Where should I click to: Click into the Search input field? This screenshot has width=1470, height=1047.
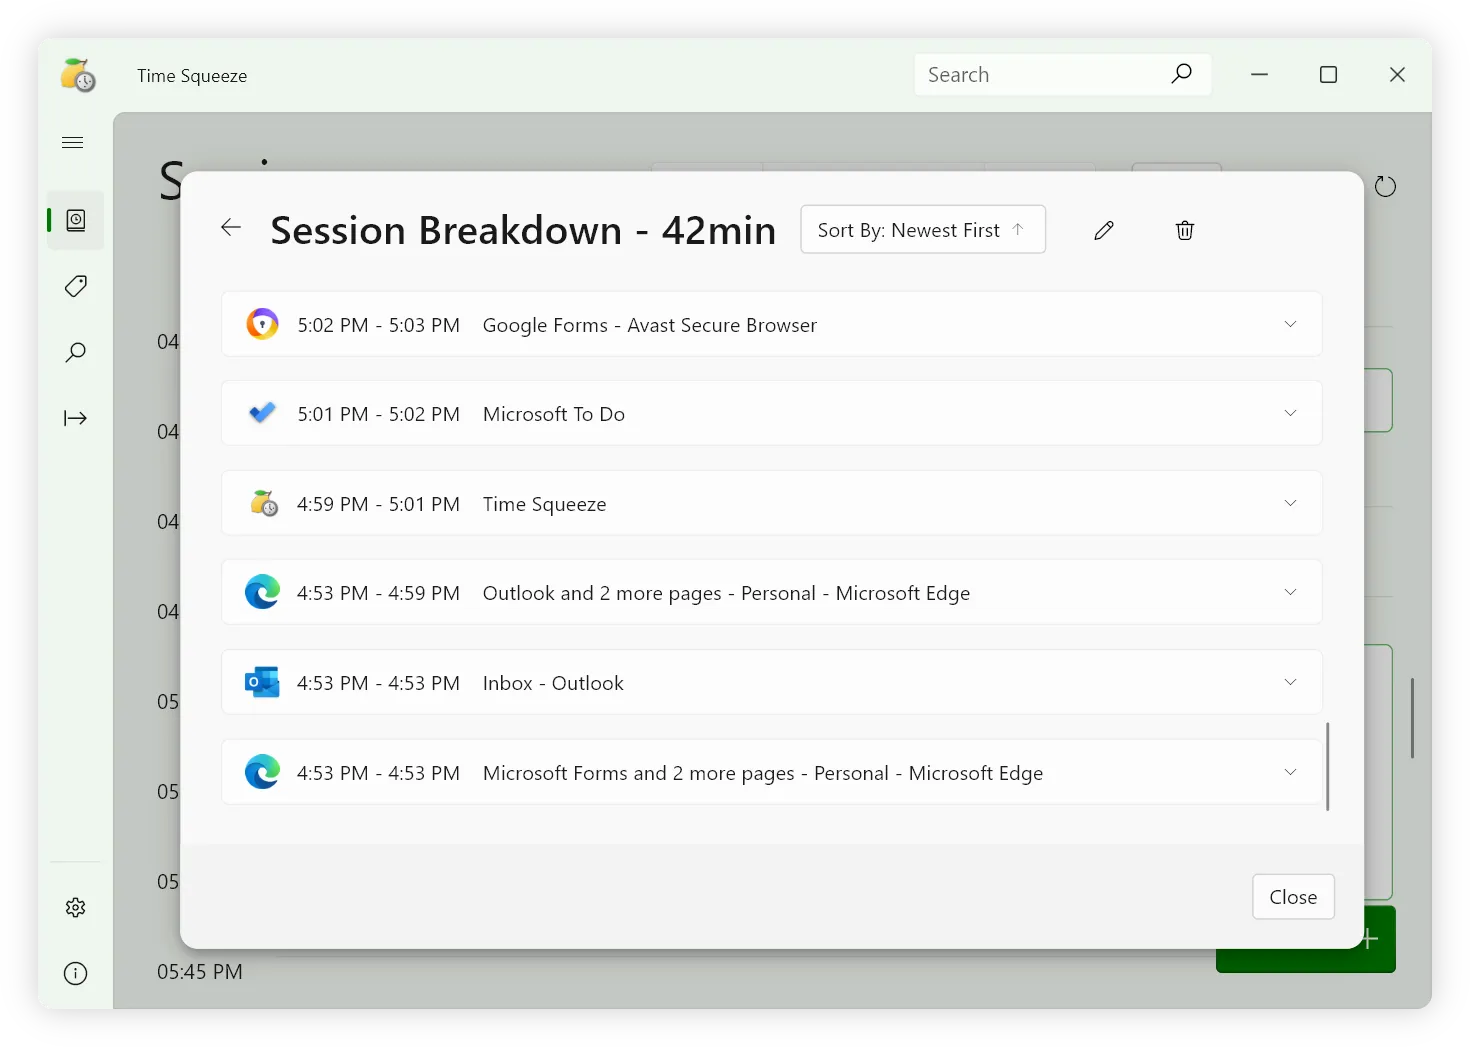tap(1040, 75)
